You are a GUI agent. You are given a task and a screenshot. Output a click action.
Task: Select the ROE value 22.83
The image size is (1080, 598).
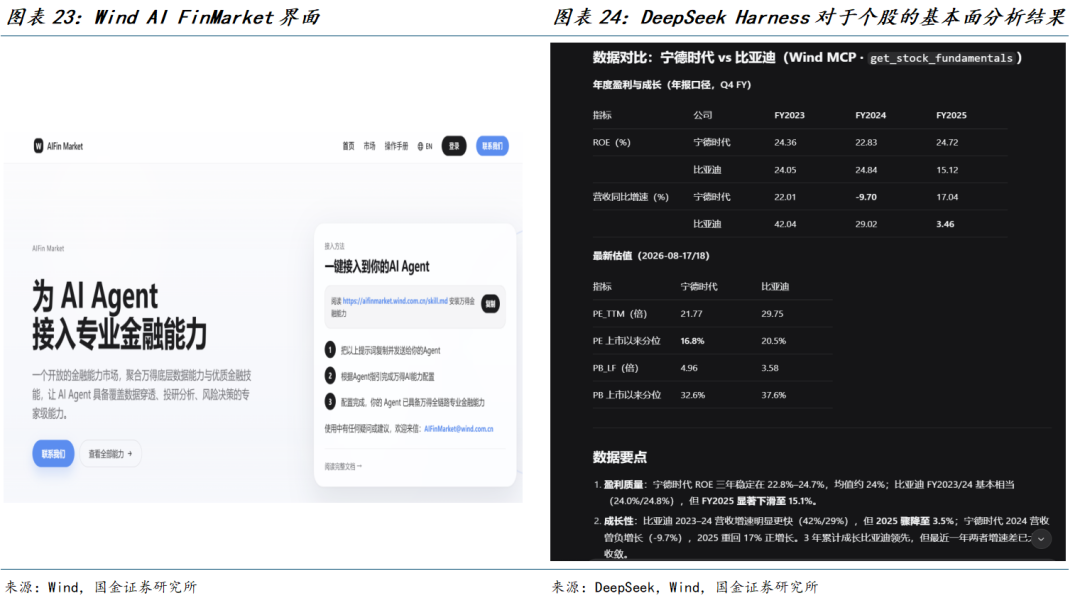866,143
